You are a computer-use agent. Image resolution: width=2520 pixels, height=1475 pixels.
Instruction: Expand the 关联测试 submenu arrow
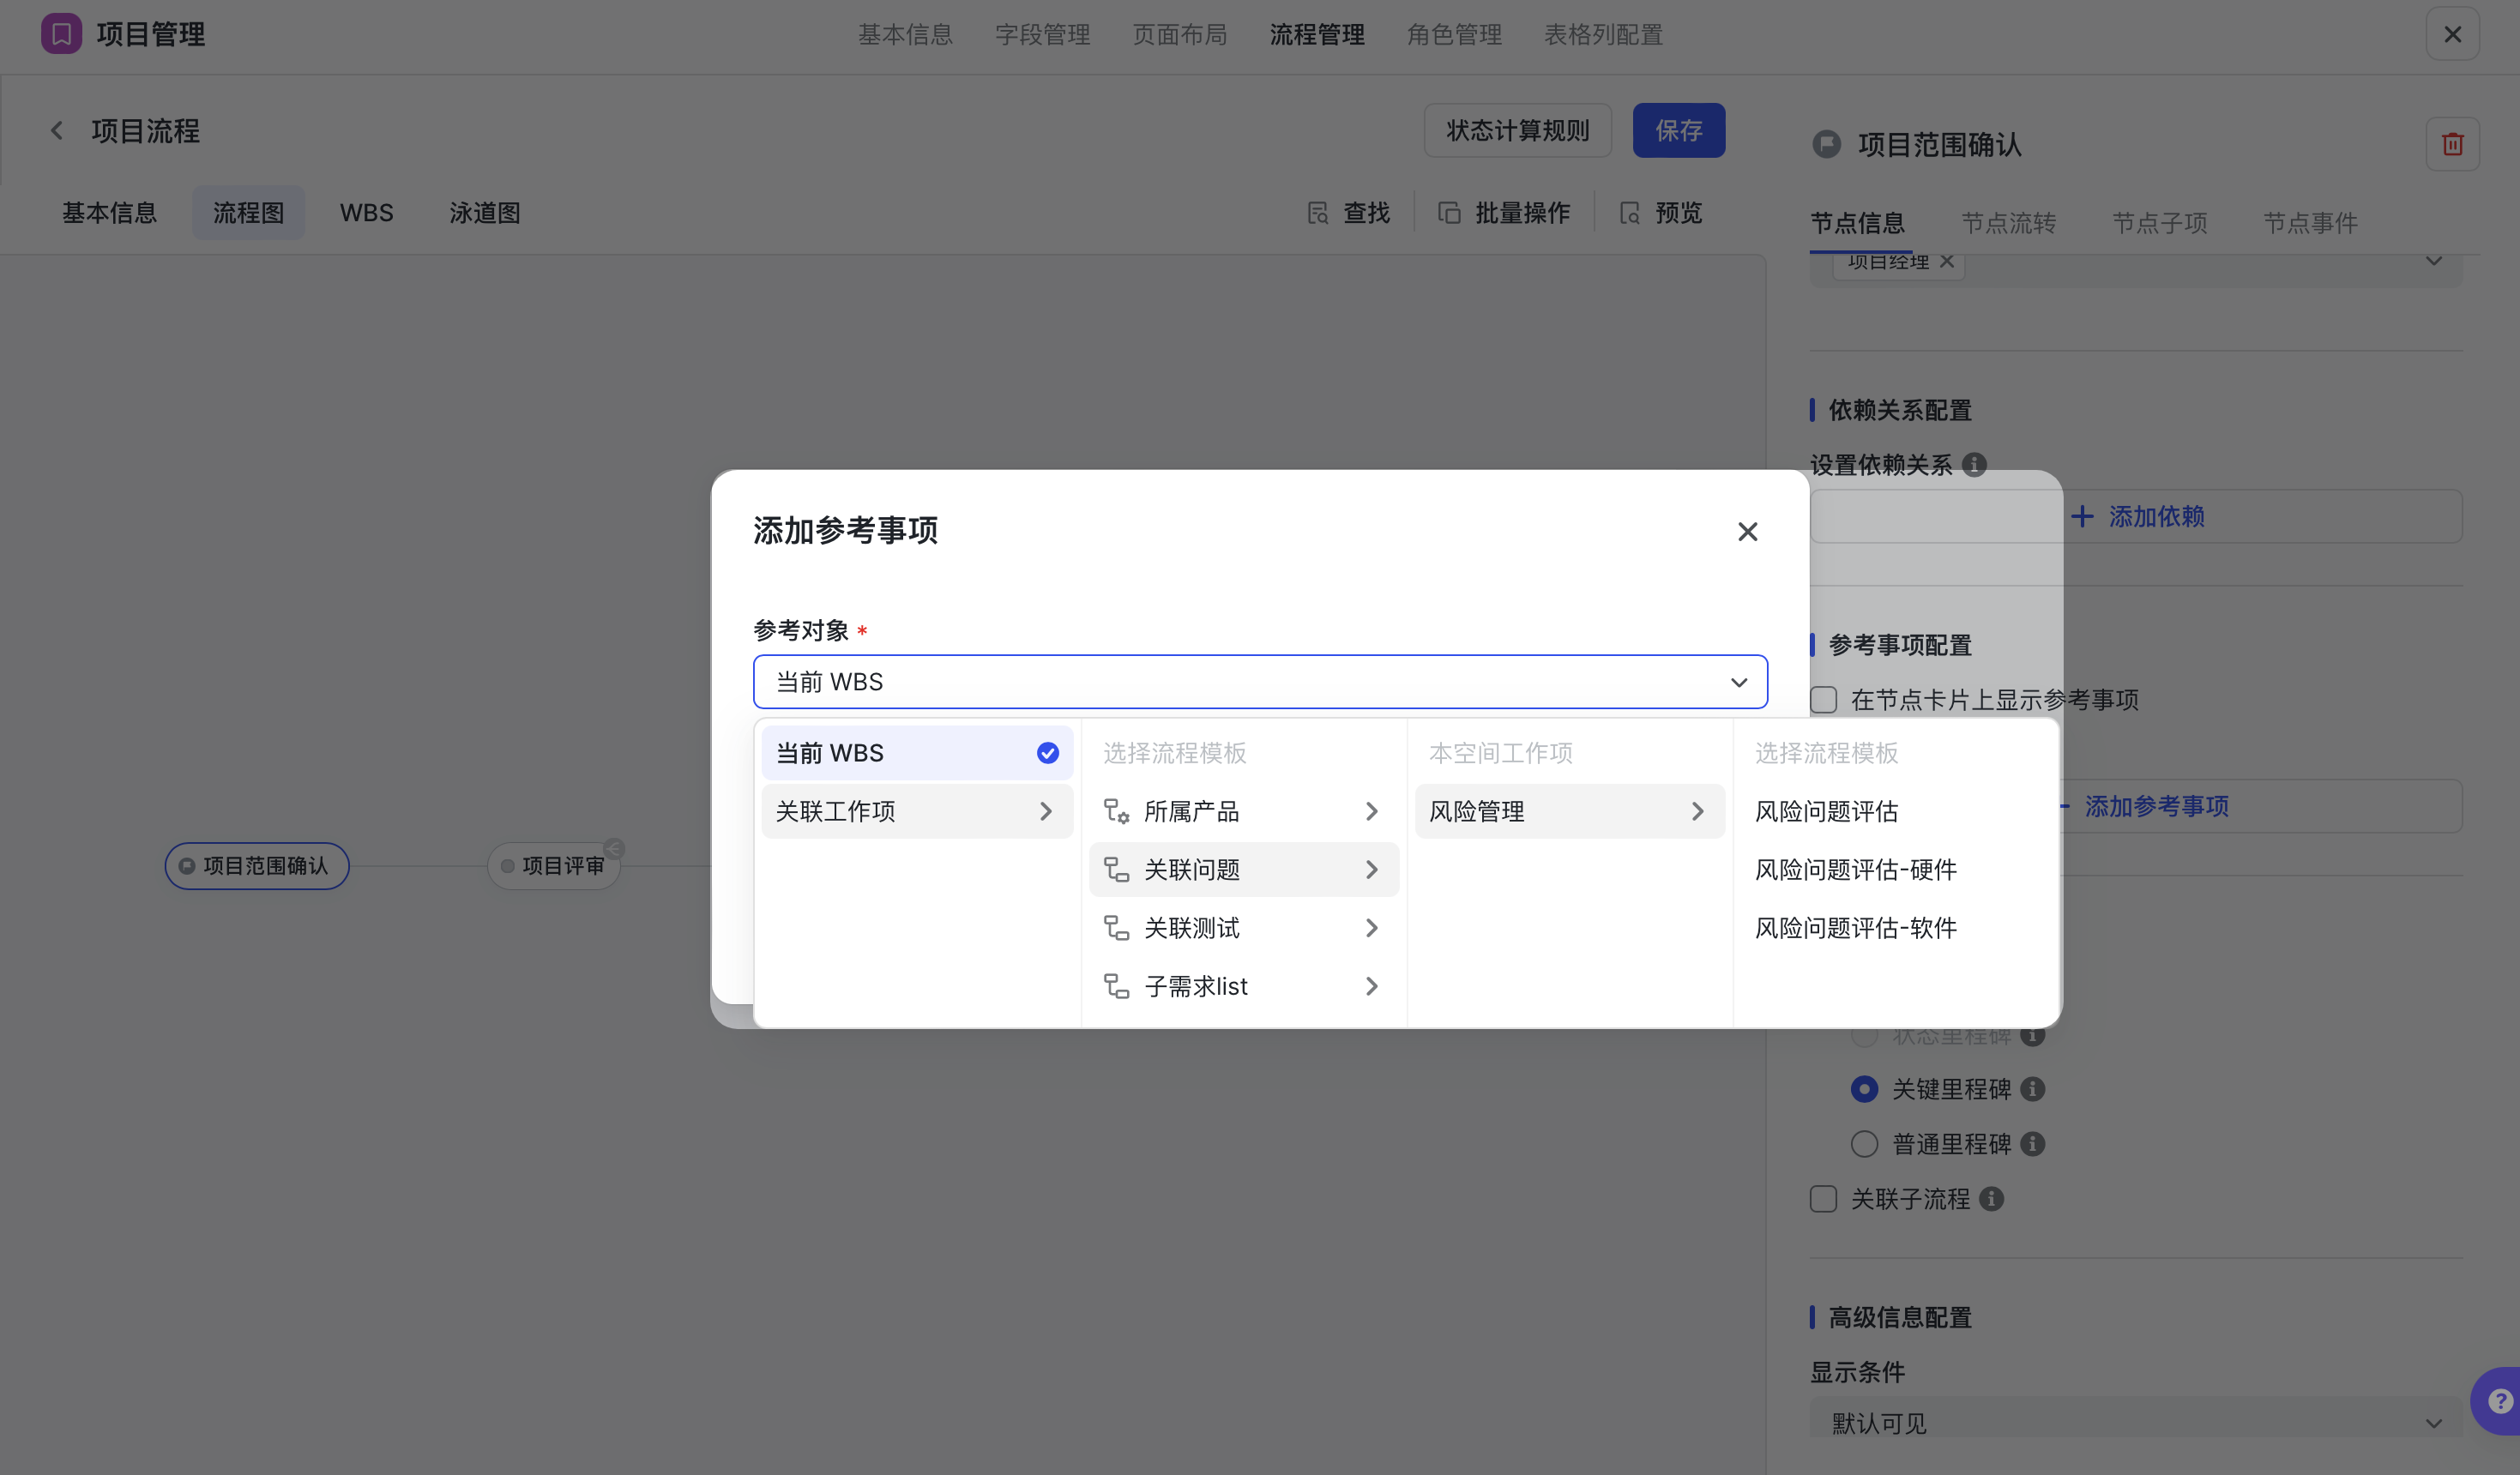(x=1372, y=928)
